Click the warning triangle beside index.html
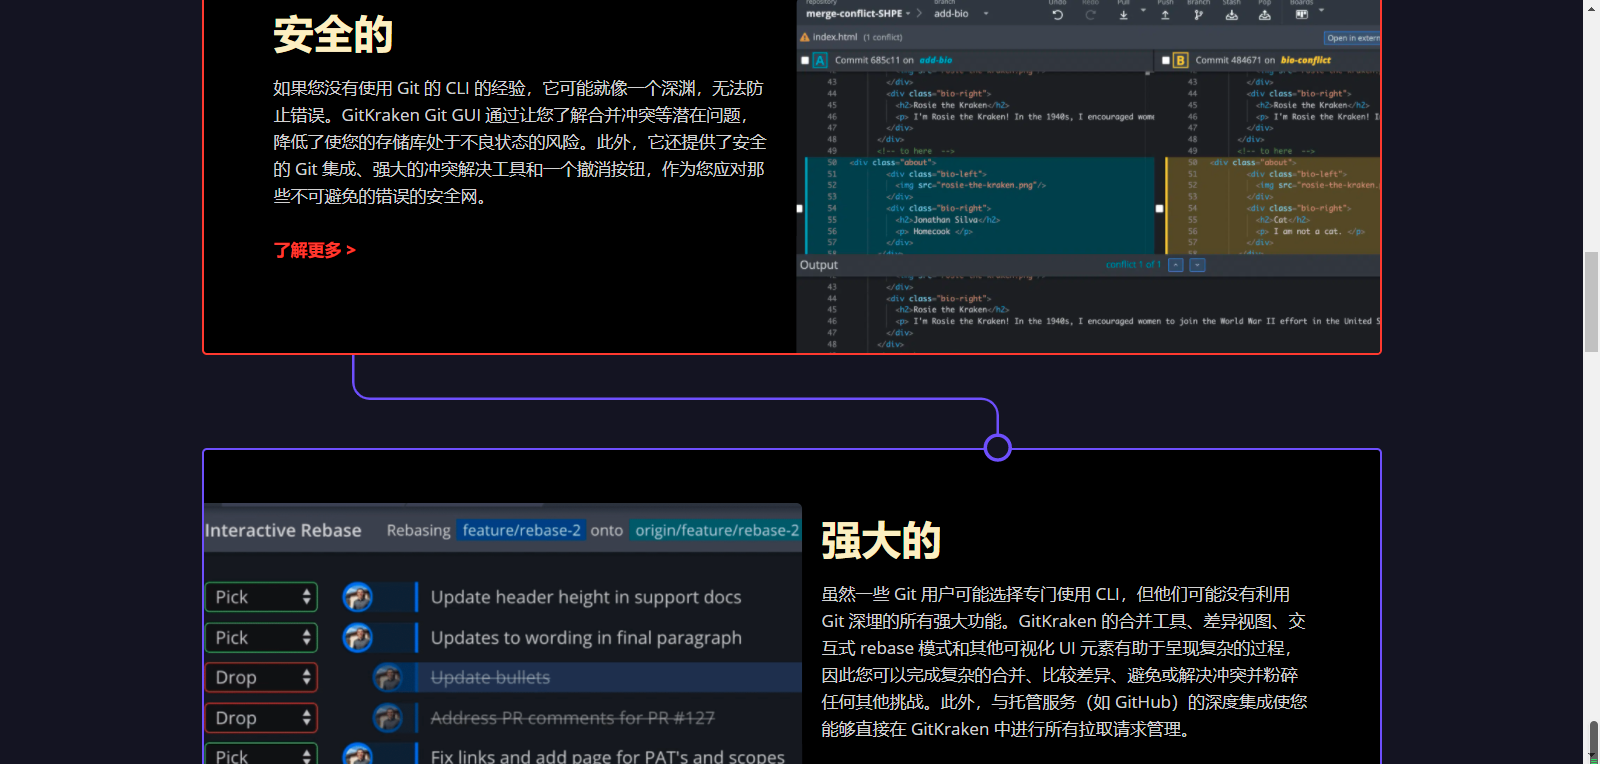The image size is (1600, 764). [x=804, y=37]
